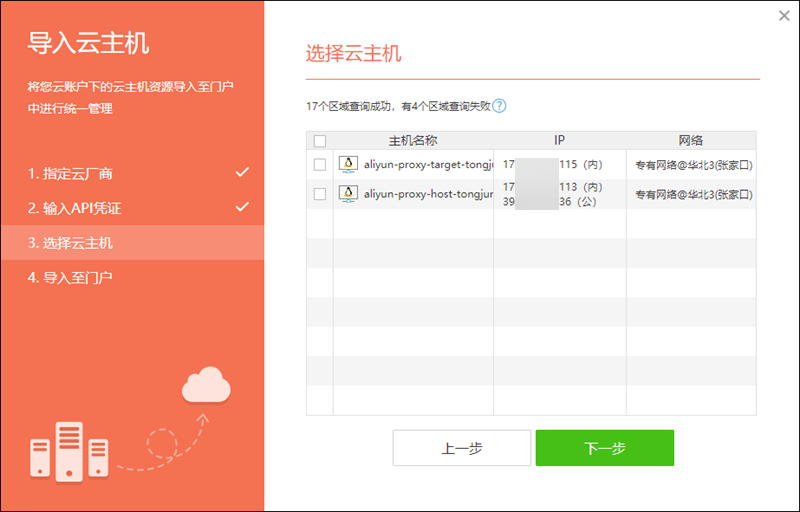Image resolution: width=800 pixels, height=512 pixels.
Task: Click the server rack illustration
Action: click(69, 453)
